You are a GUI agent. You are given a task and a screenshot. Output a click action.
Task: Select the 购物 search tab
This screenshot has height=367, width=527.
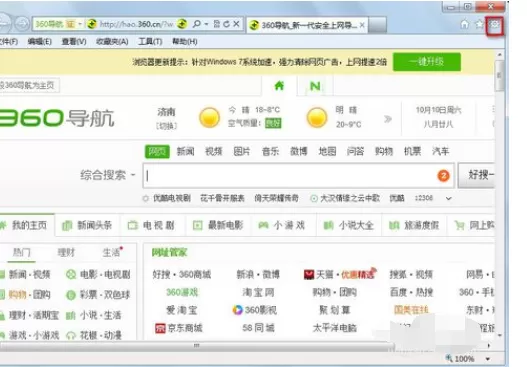pyautogui.click(x=384, y=152)
